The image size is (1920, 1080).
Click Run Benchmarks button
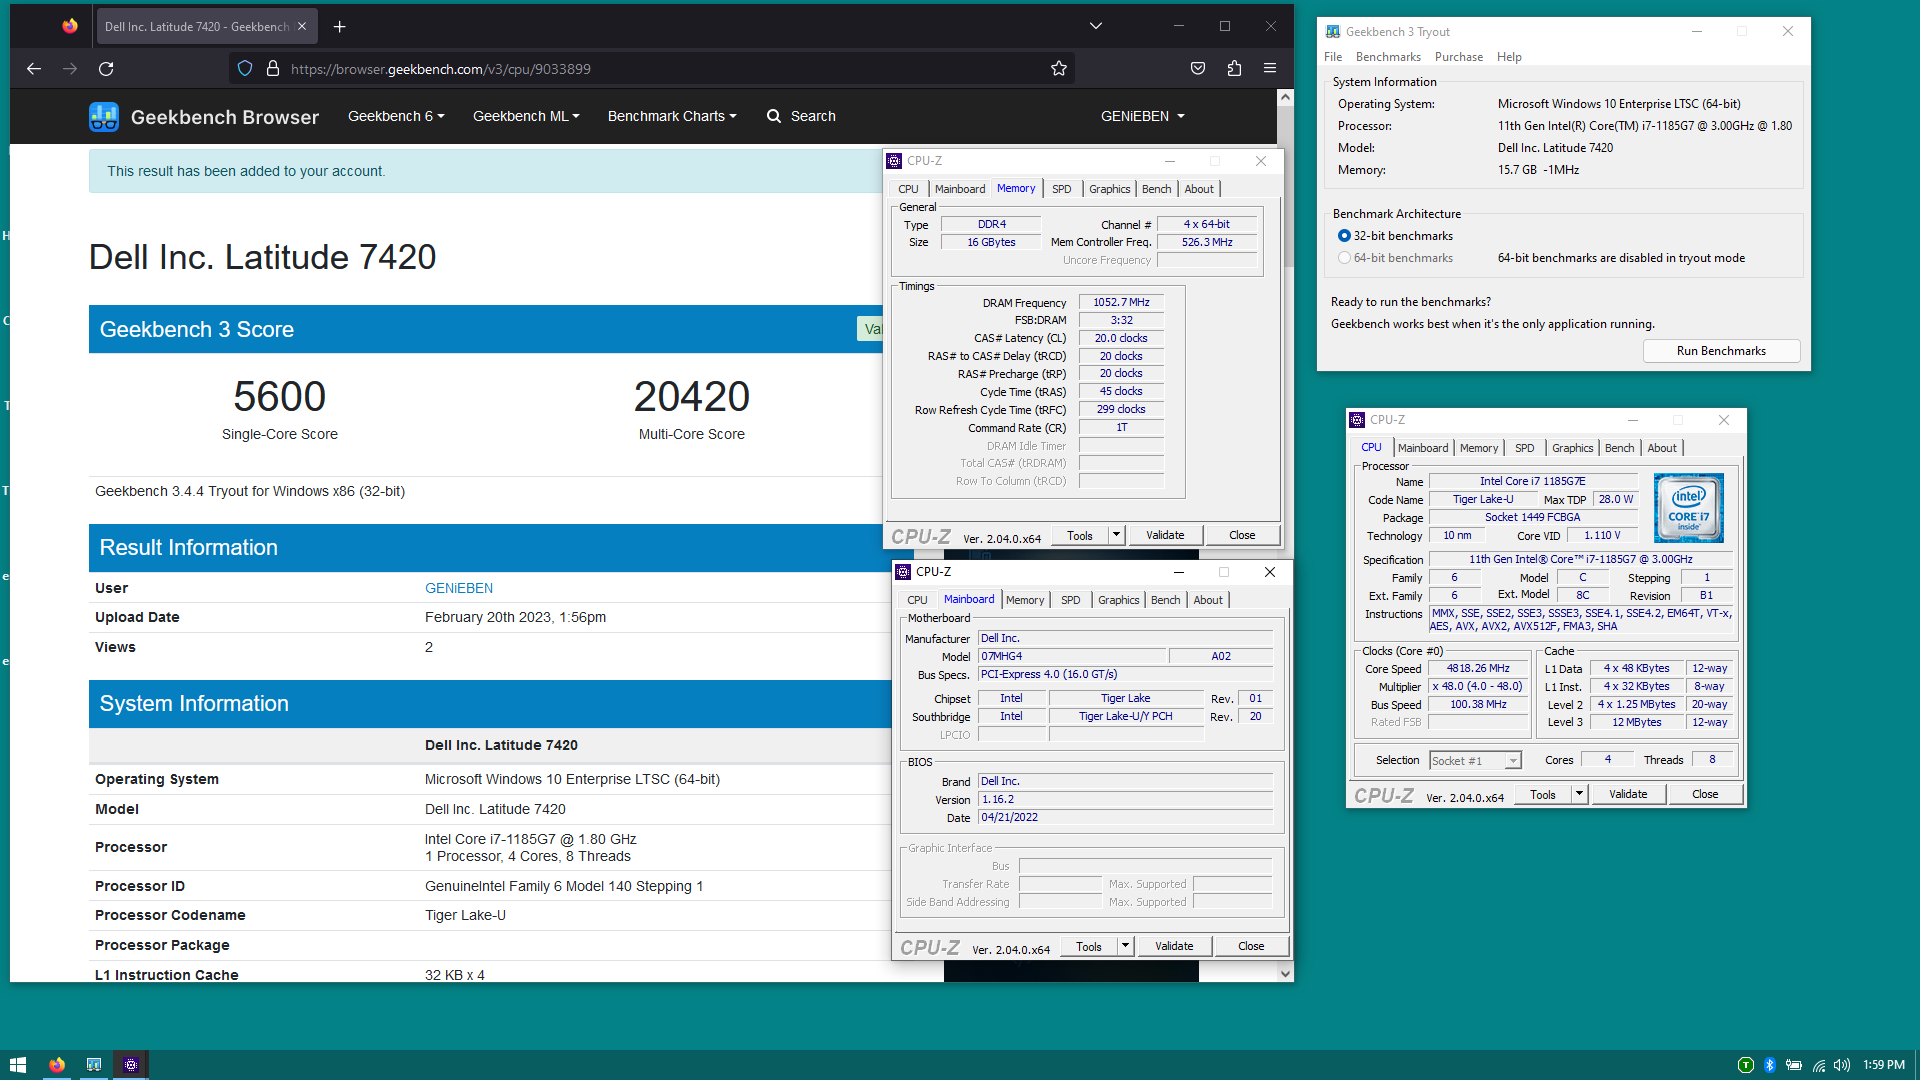(x=1721, y=351)
